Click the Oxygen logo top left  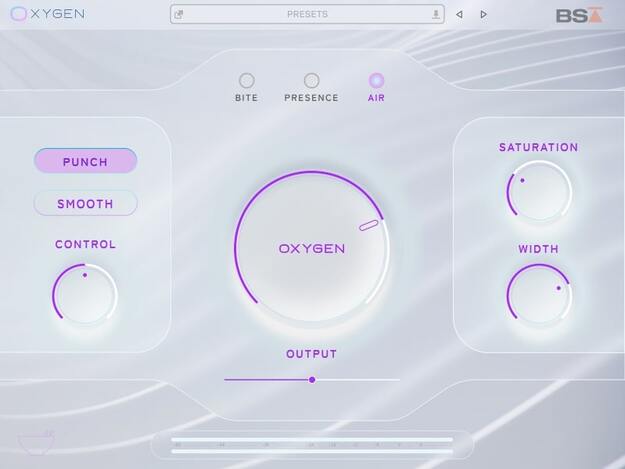47,14
